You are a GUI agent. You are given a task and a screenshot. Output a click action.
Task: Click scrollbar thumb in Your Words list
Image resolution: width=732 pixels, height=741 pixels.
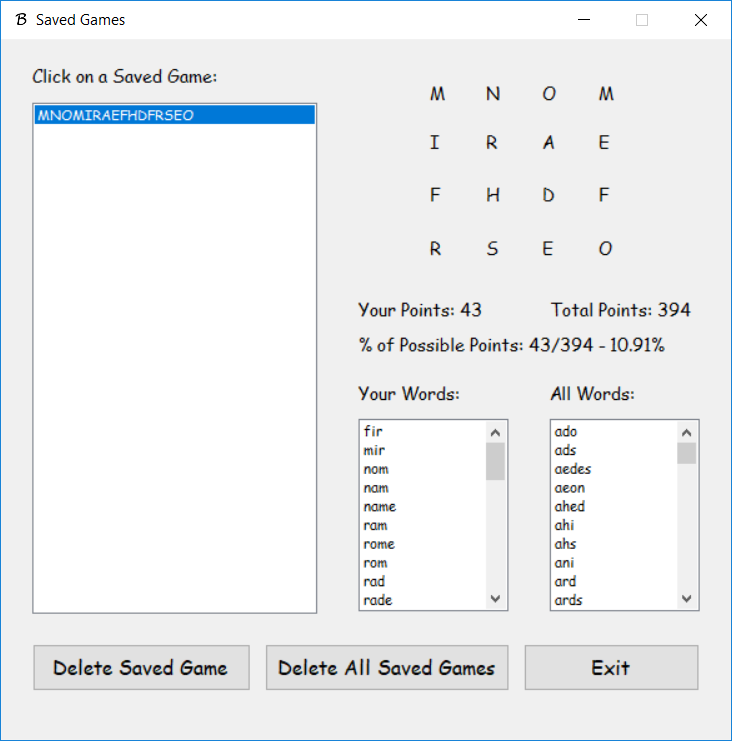point(496,462)
